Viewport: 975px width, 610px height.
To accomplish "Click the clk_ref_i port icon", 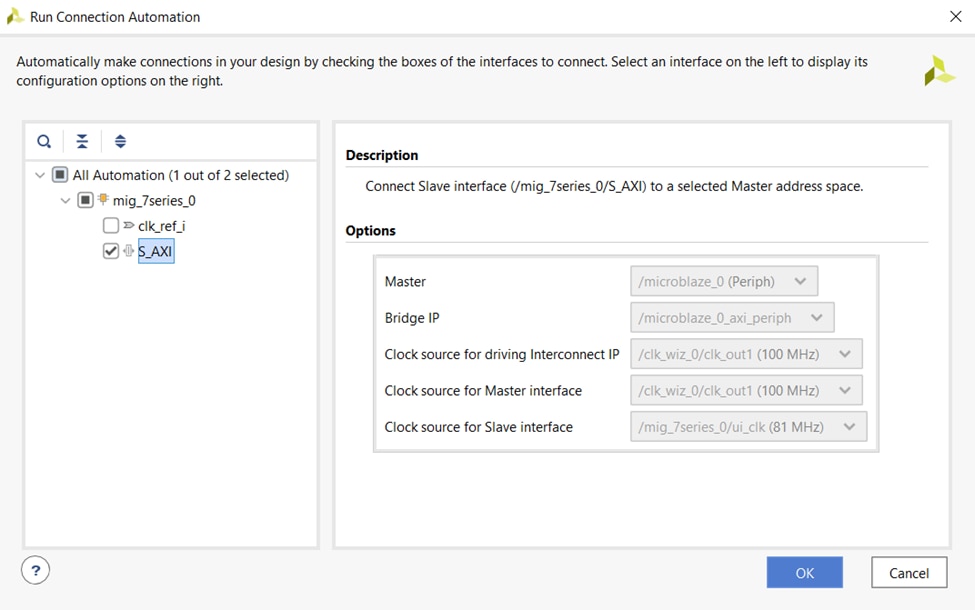I will [x=129, y=225].
